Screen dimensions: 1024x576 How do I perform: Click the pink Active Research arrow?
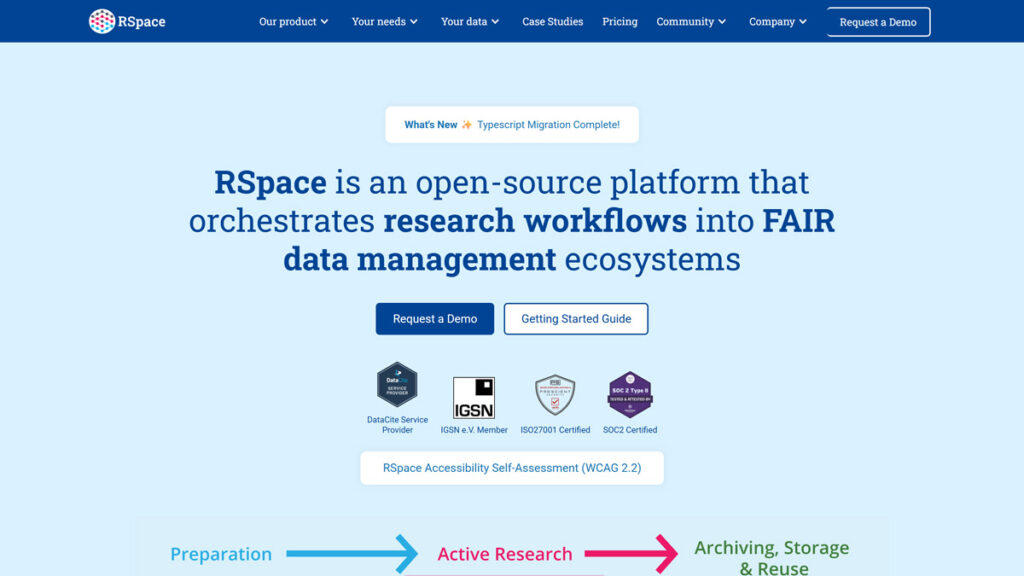pyautogui.click(x=628, y=553)
